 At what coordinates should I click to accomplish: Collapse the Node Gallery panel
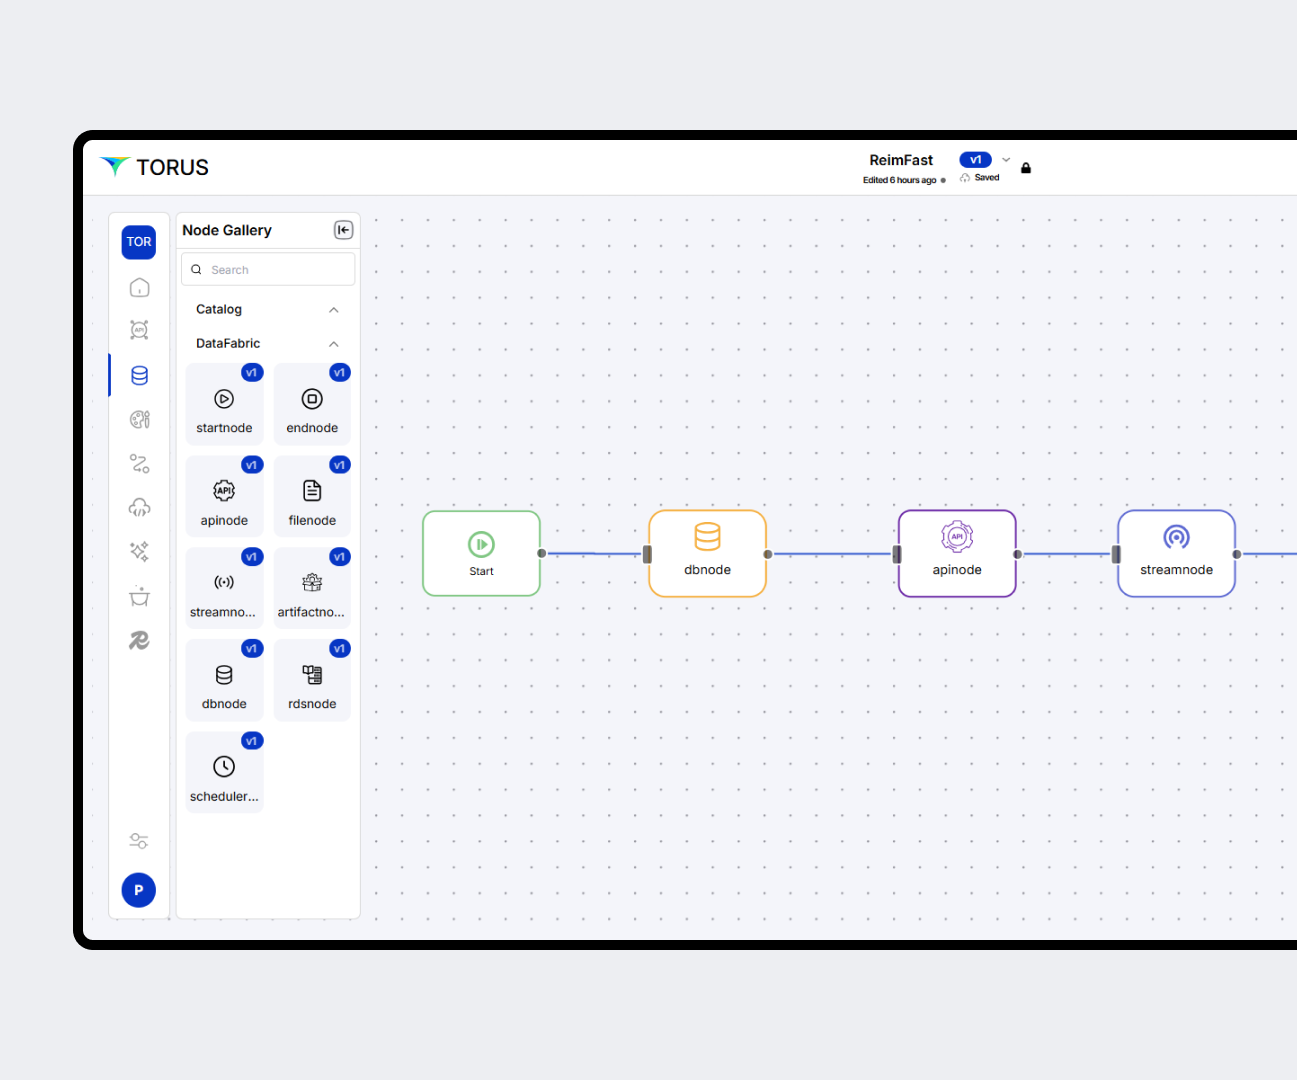(343, 230)
